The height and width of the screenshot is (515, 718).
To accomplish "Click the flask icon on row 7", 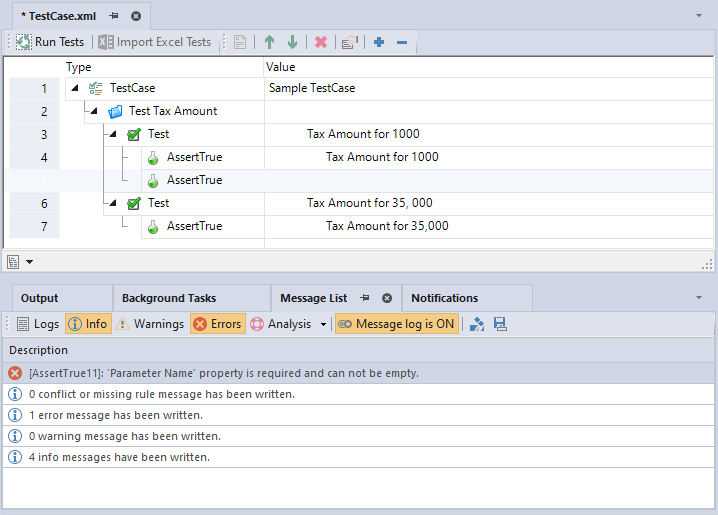I will click(x=153, y=226).
